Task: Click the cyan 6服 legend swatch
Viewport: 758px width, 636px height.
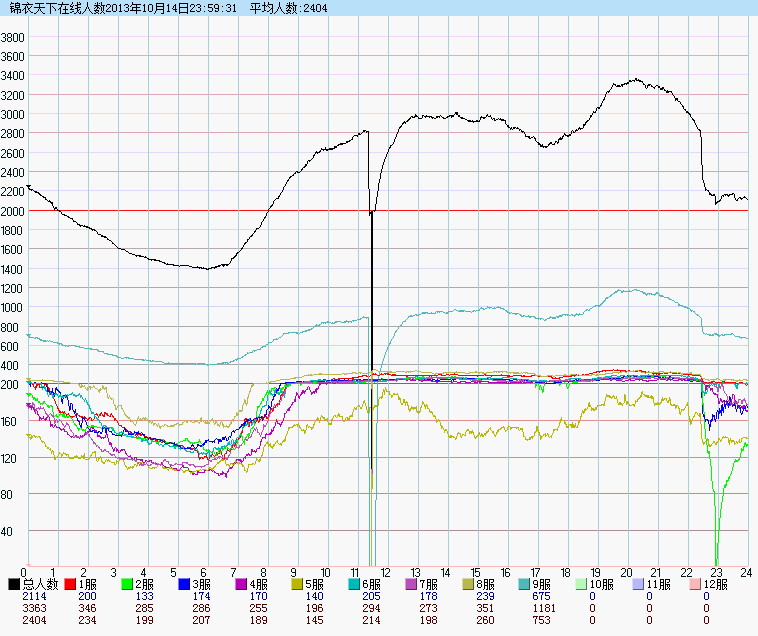Action: 355,584
